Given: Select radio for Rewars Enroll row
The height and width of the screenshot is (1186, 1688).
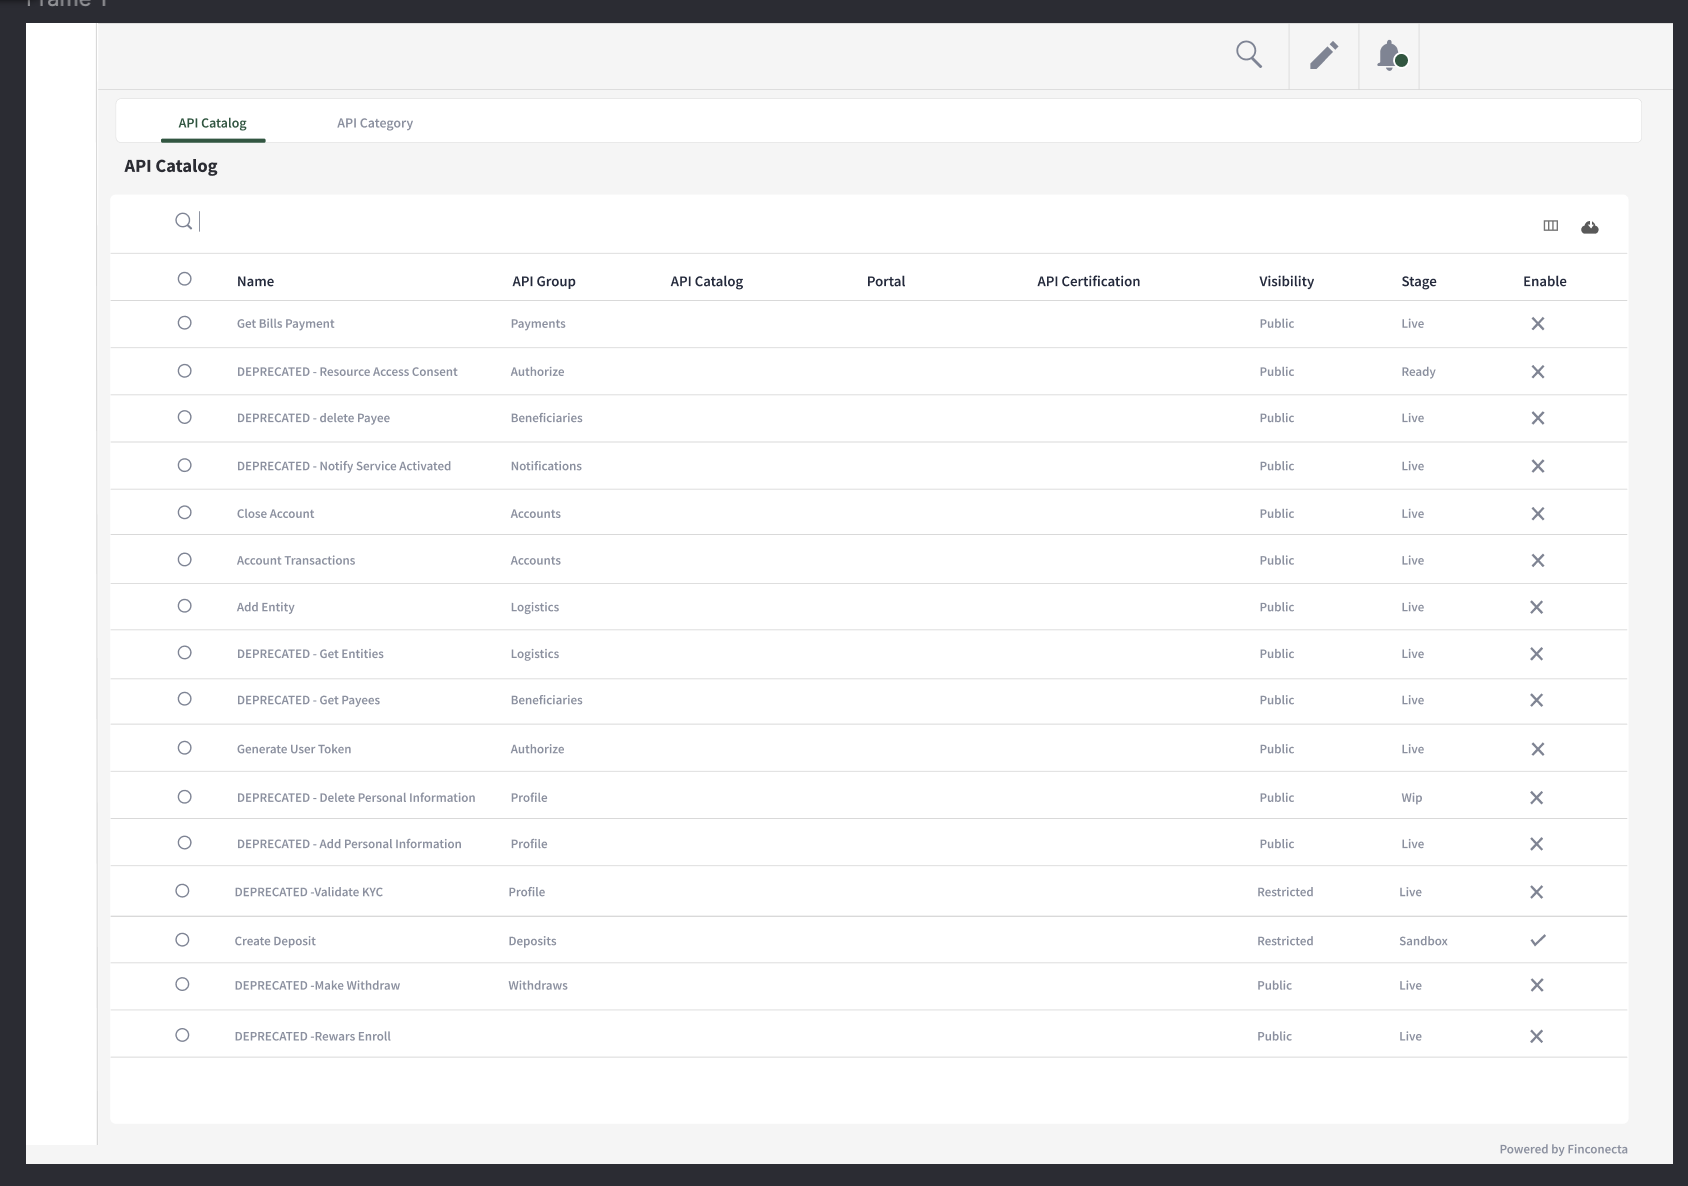Looking at the screenshot, I should click(x=182, y=1035).
